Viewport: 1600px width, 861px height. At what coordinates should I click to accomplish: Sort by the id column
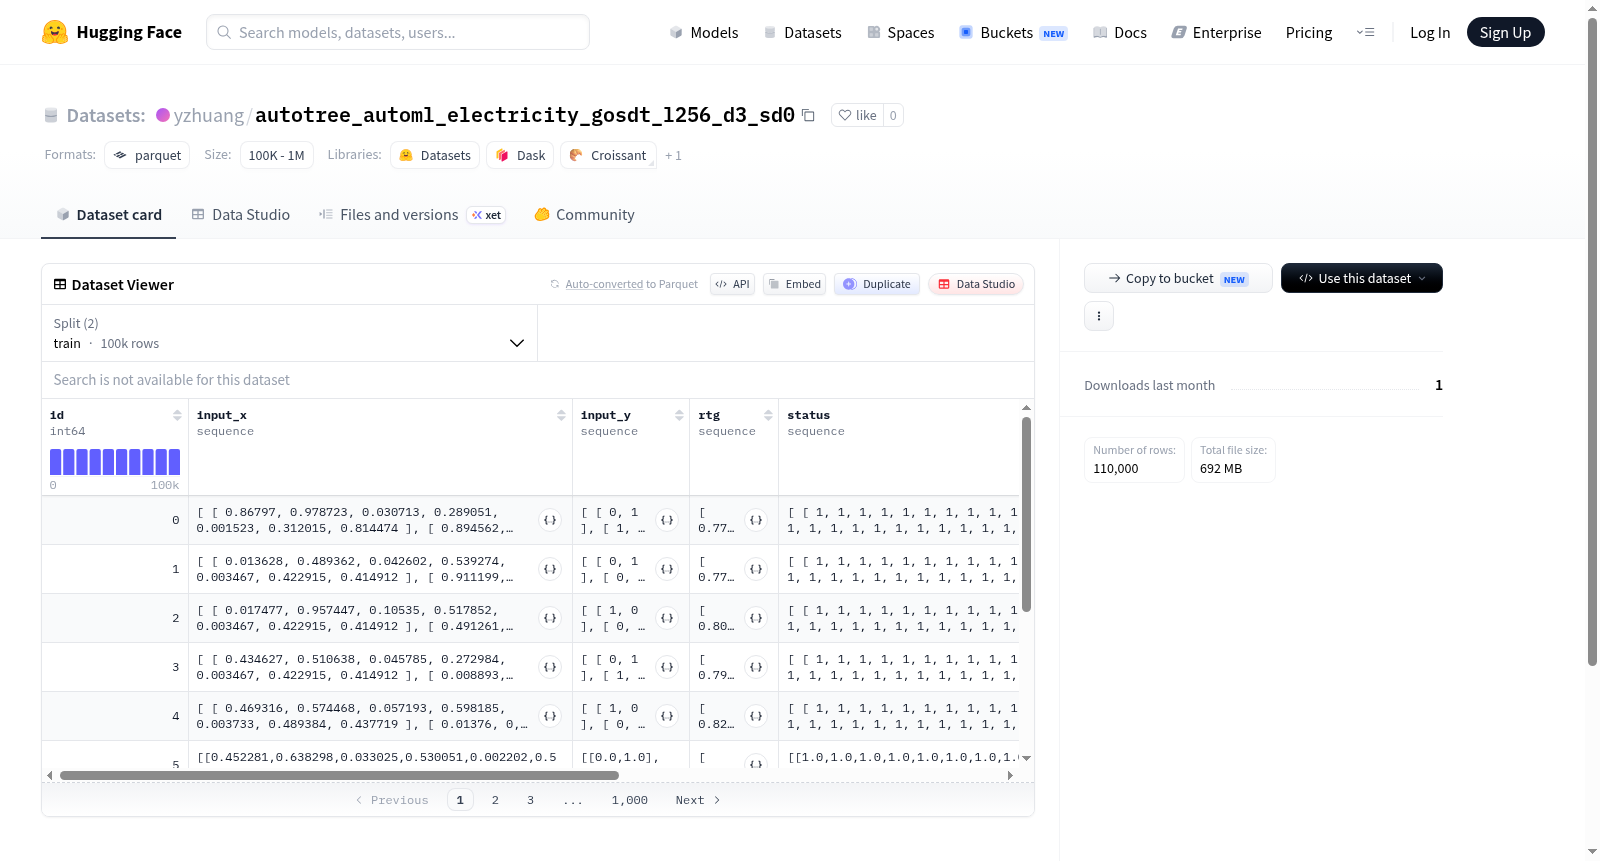coord(177,415)
